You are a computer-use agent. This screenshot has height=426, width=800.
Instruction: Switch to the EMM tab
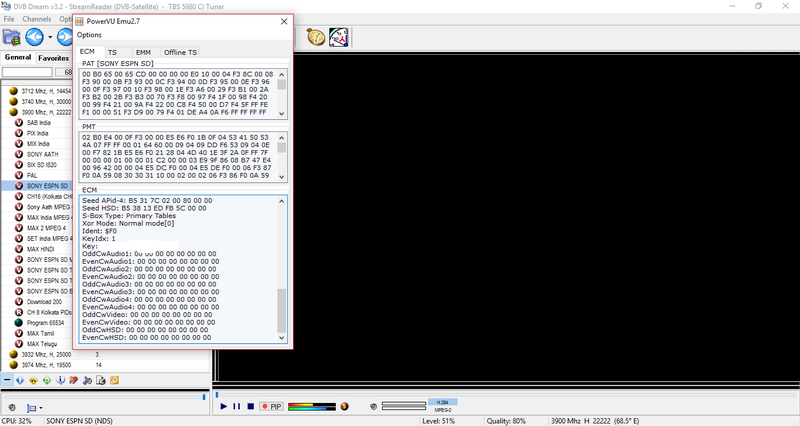click(x=143, y=52)
